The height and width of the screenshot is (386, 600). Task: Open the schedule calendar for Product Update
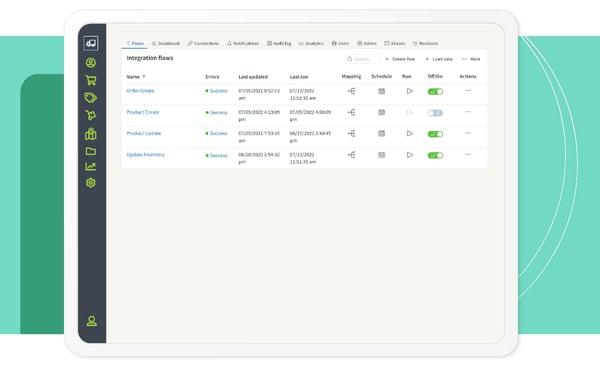[382, 134]
